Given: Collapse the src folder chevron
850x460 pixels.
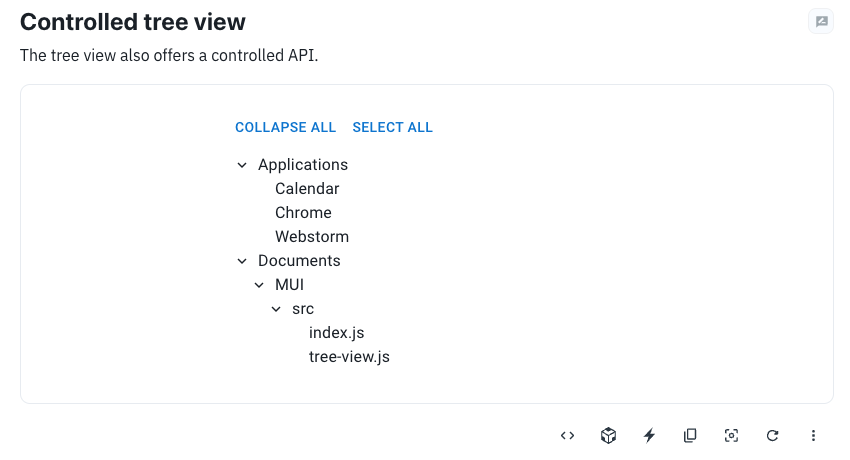Looking at the screenshot, I should 276,309.
